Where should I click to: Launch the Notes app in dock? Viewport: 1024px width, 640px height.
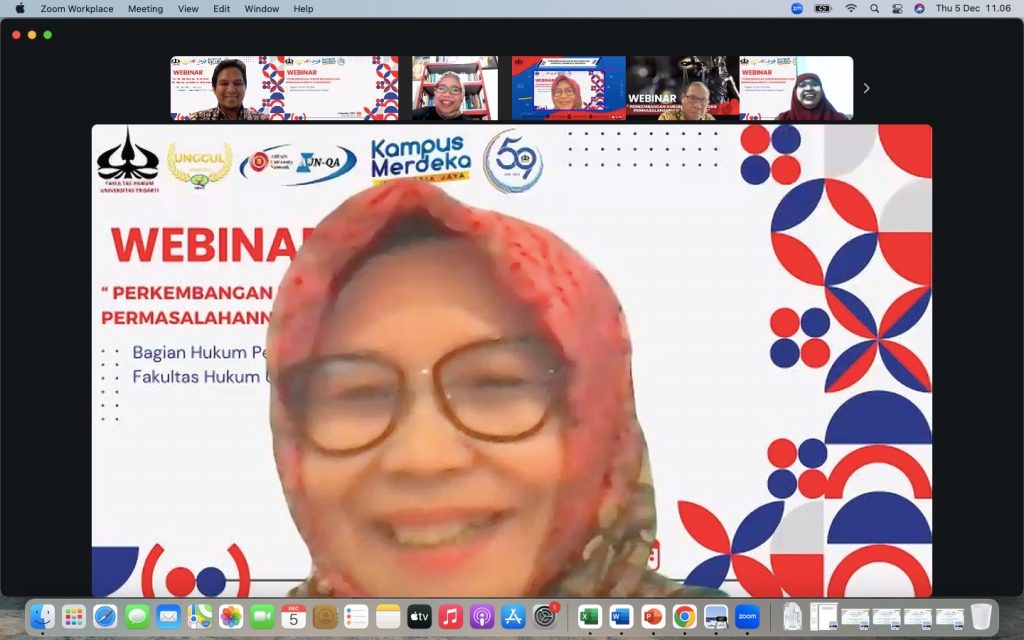click(388, 616)
